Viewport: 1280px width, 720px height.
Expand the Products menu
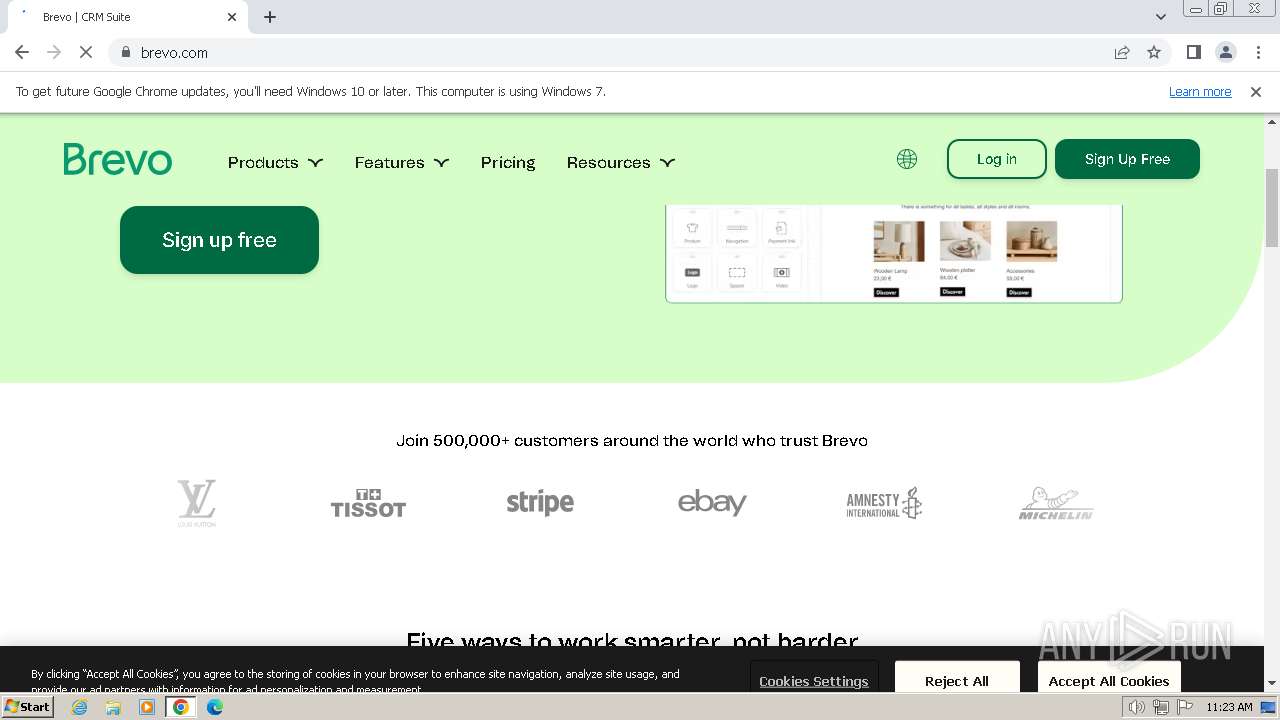[275, 162]
